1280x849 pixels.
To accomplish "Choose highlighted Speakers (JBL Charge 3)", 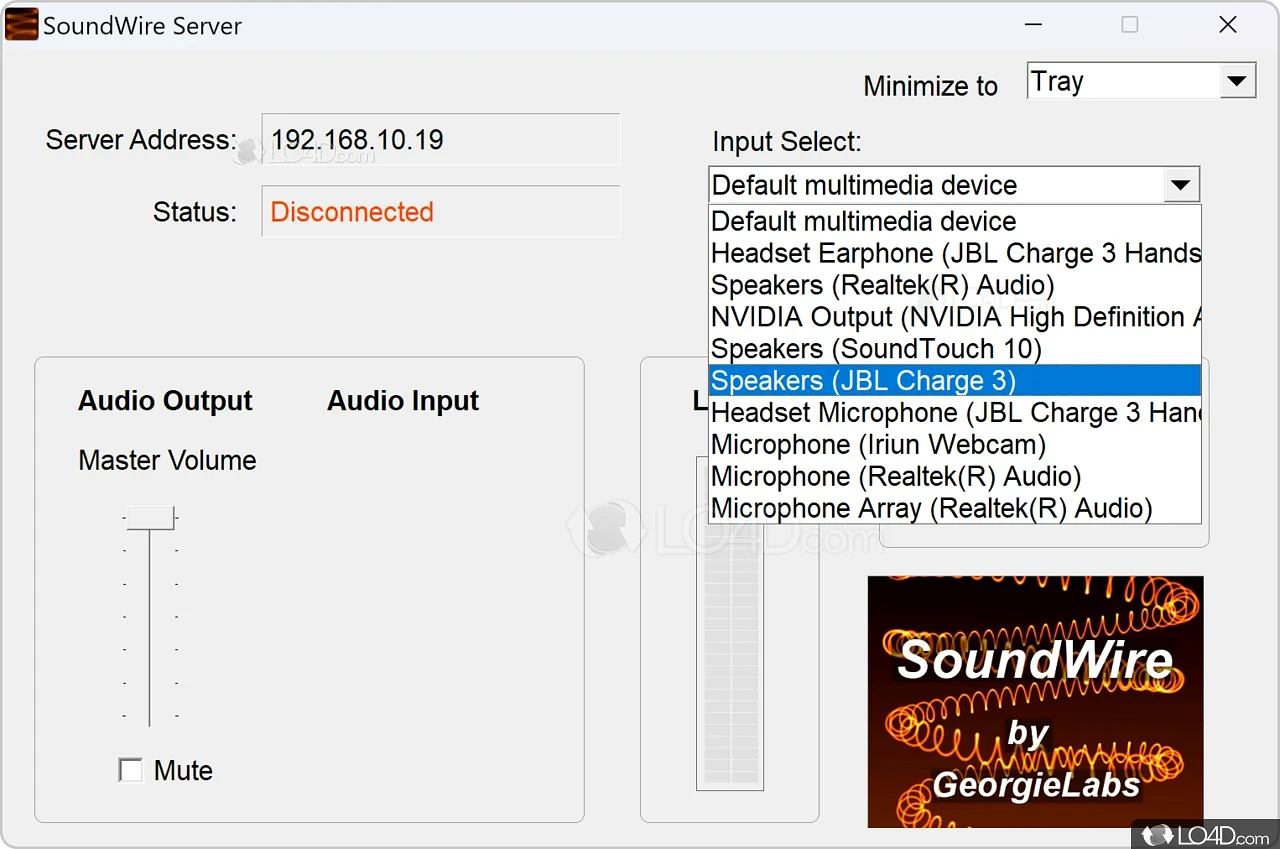I will [x=954, y=381].
